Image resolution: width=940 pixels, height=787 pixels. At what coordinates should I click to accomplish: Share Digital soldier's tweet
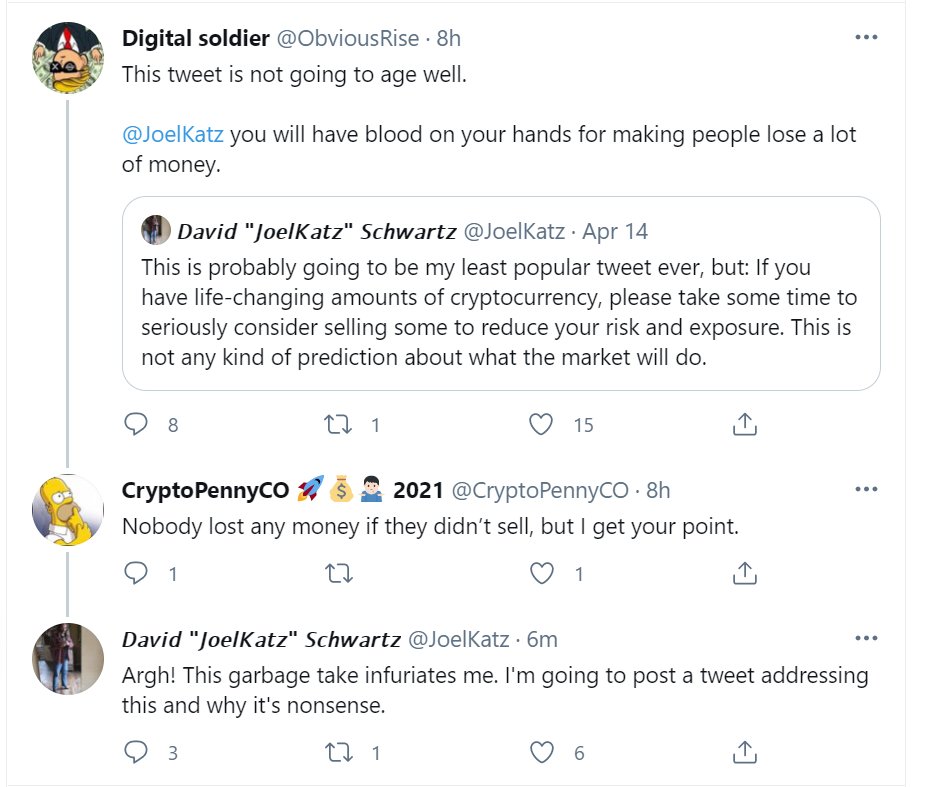(x=744, y=425)
